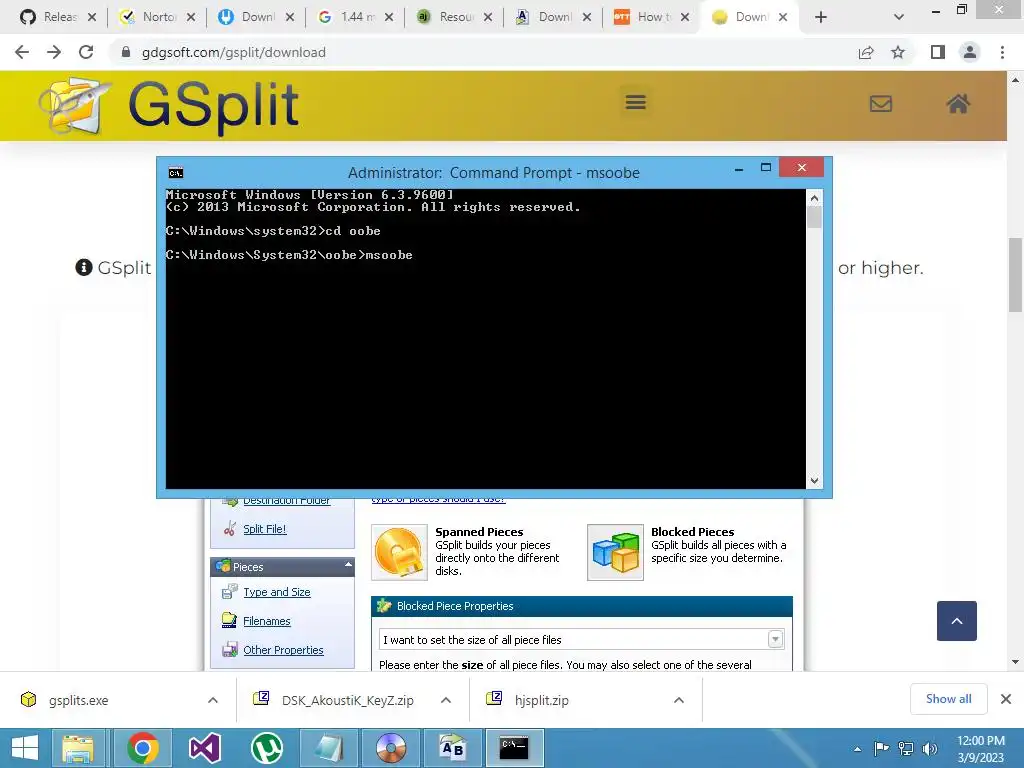Open Visual Studio from taskbar
1024x768 pixels.
click(x=205, y=748)
